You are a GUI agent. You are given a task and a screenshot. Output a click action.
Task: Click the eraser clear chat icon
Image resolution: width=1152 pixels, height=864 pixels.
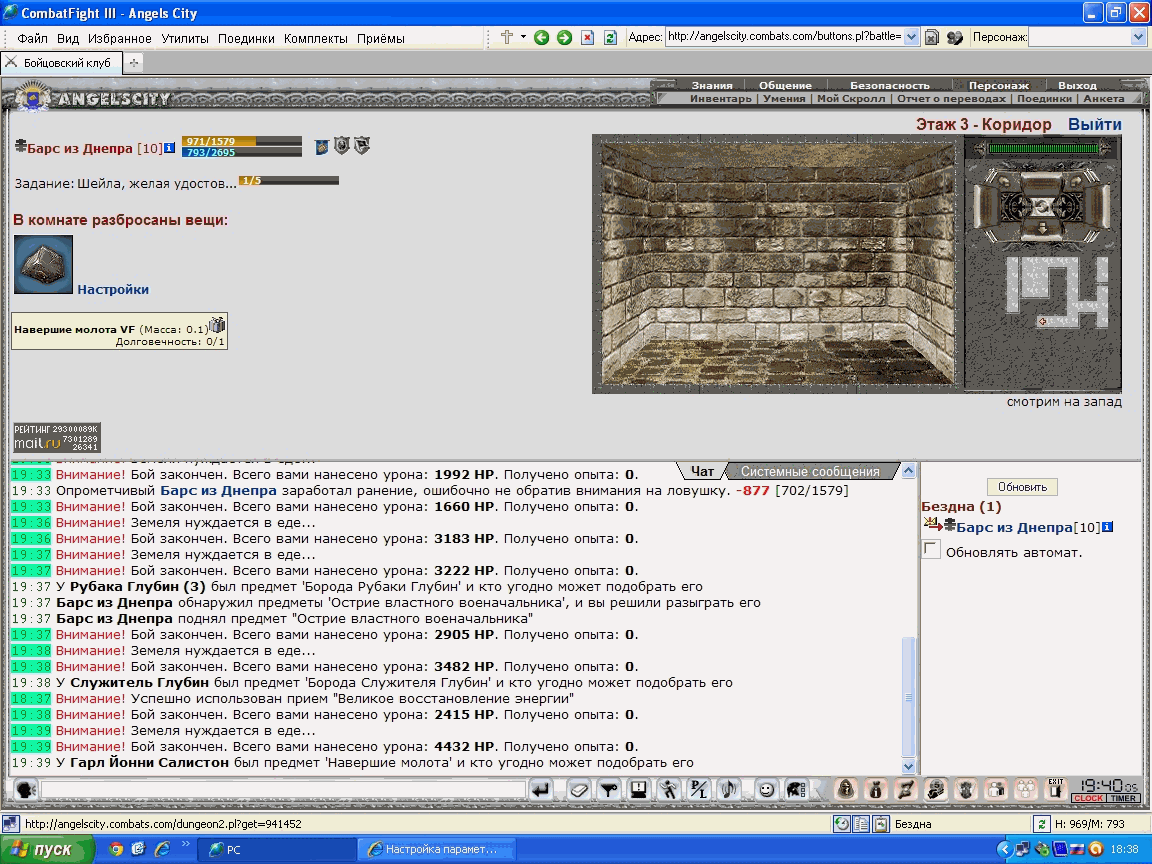(x=579, y=790)
